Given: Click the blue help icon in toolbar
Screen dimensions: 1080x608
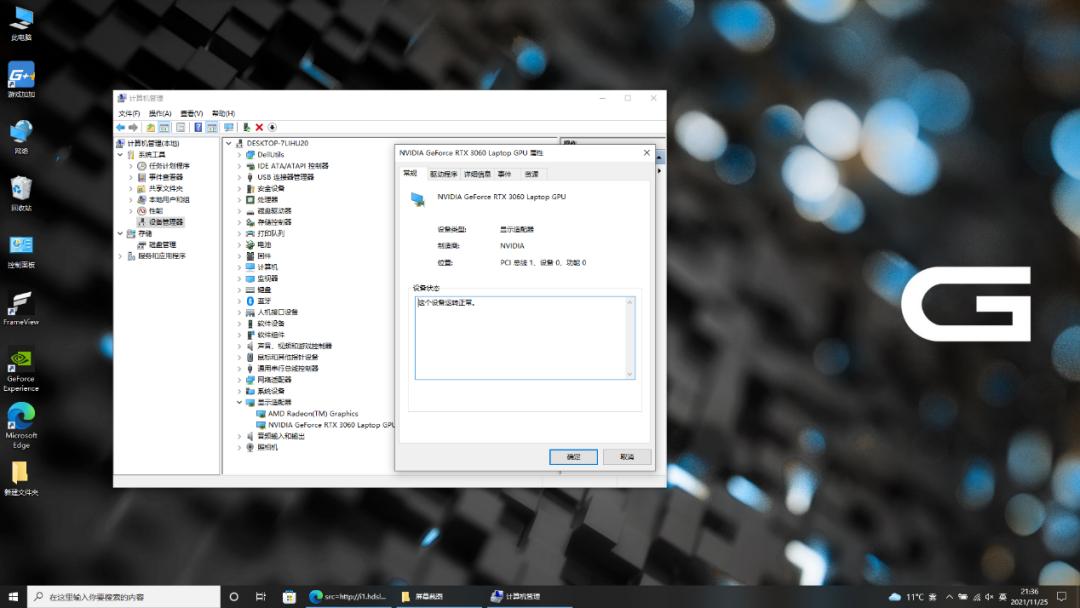Looking at the screenshot, I should coord(198,127).
